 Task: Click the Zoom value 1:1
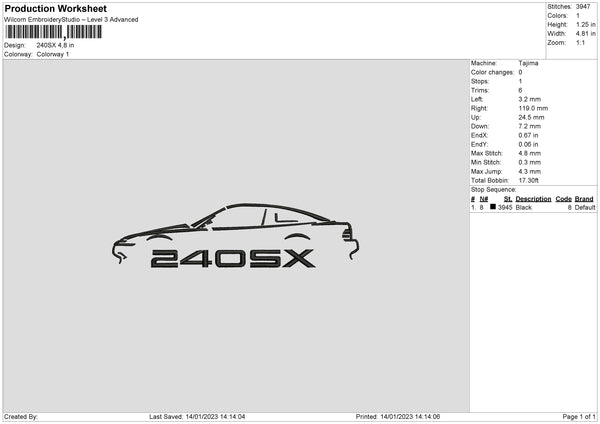coord(580,42)
